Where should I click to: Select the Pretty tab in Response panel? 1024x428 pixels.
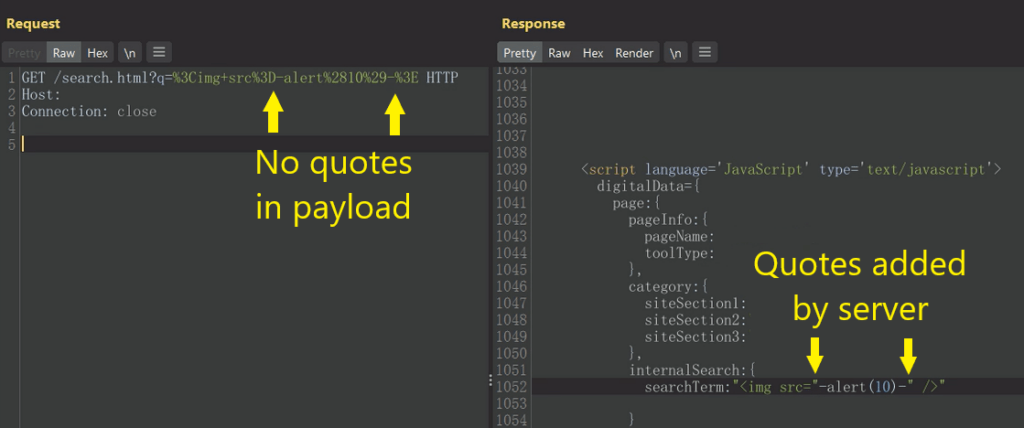tap(520, 53)
